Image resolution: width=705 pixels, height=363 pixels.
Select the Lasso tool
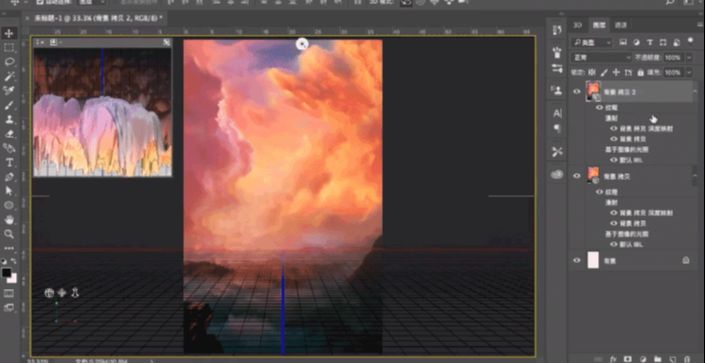point(9,62)
